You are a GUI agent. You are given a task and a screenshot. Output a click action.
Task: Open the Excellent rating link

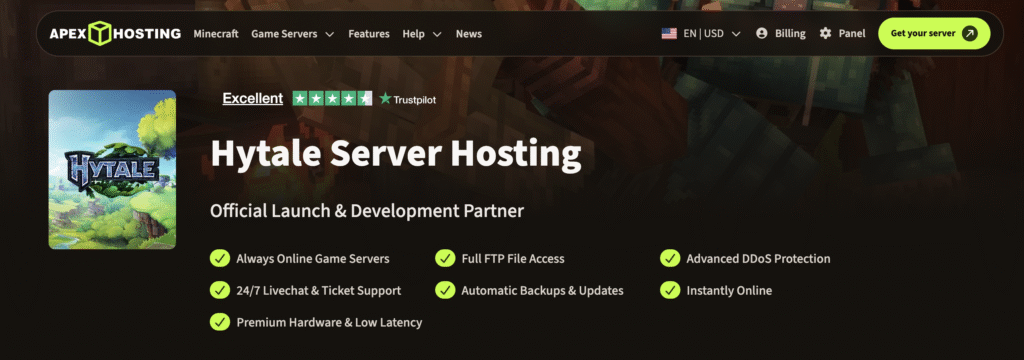click(253, 99)
